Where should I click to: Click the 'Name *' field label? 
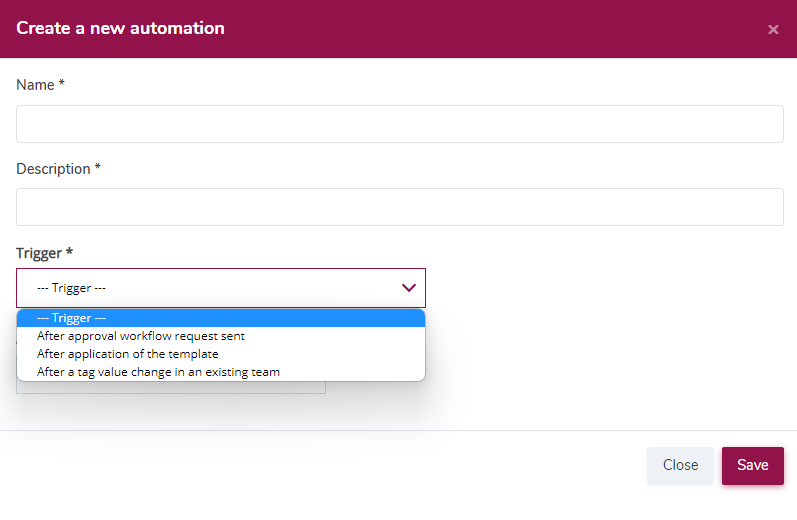[40, 84]
